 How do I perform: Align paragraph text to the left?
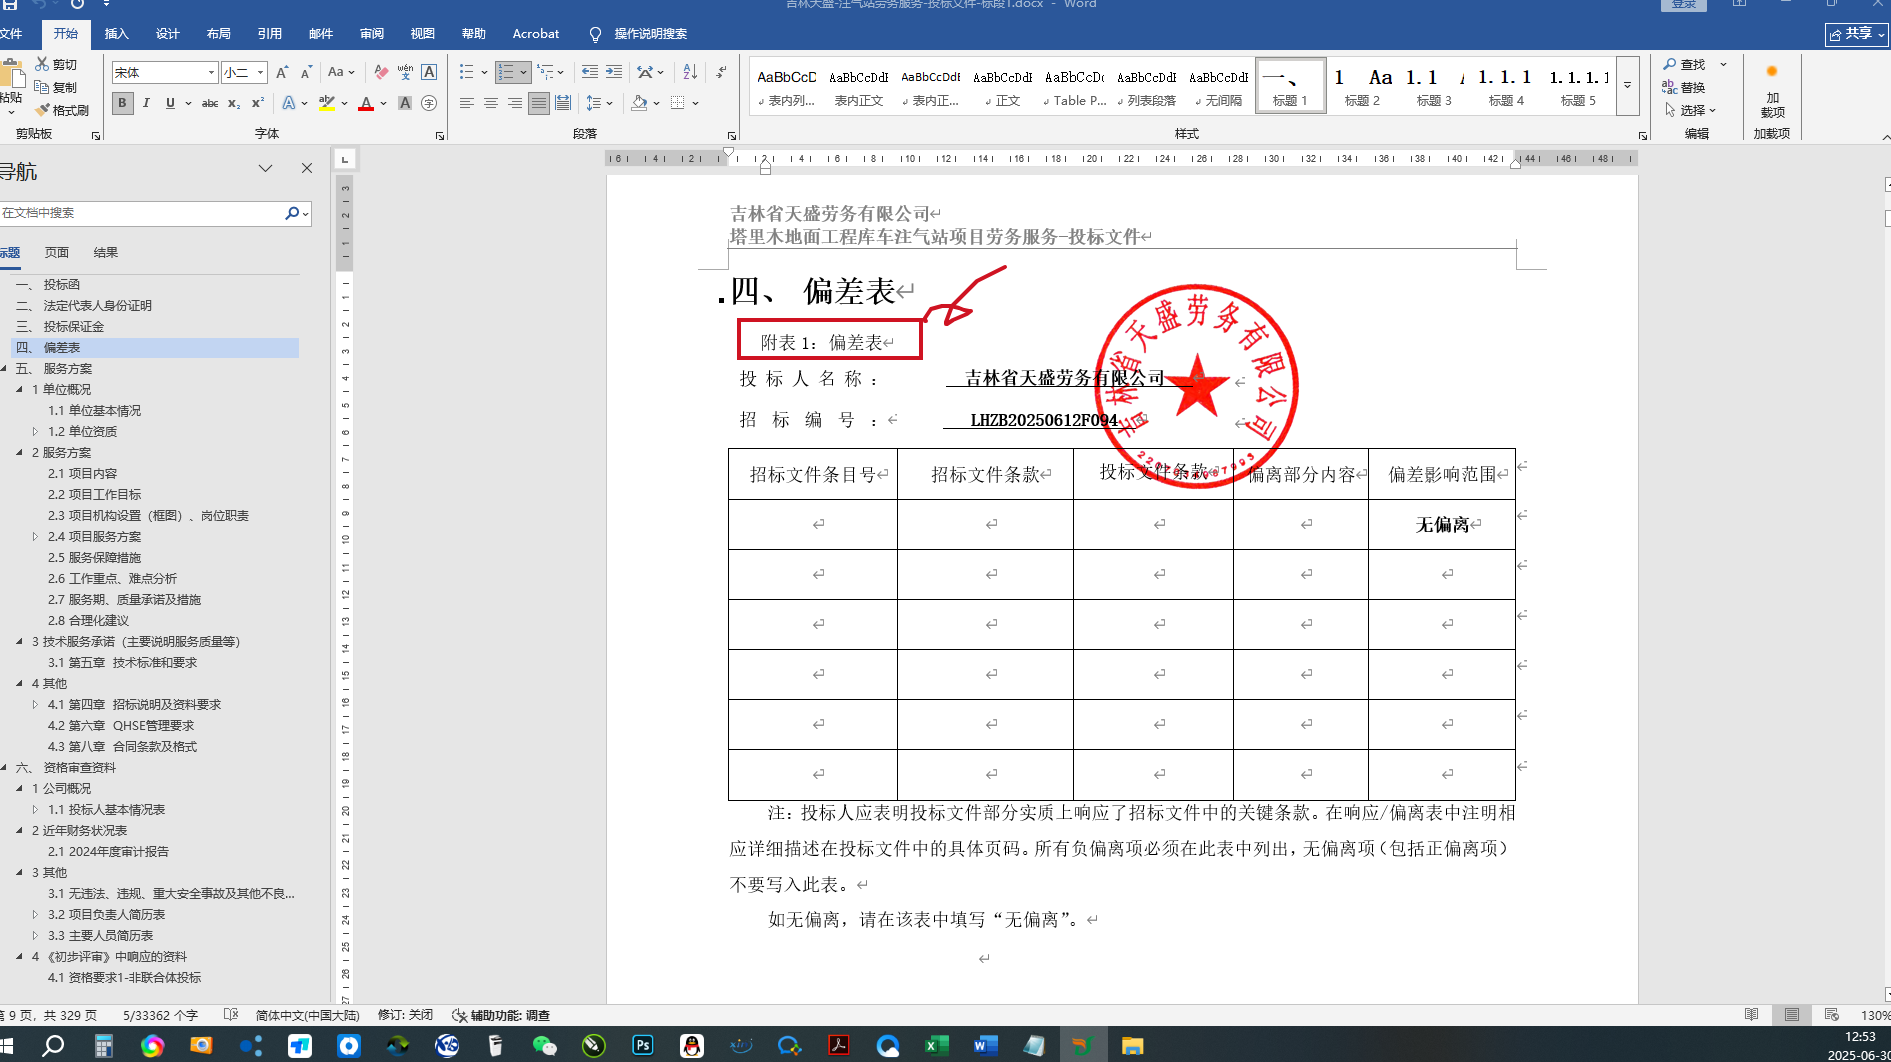coord(467,103)
